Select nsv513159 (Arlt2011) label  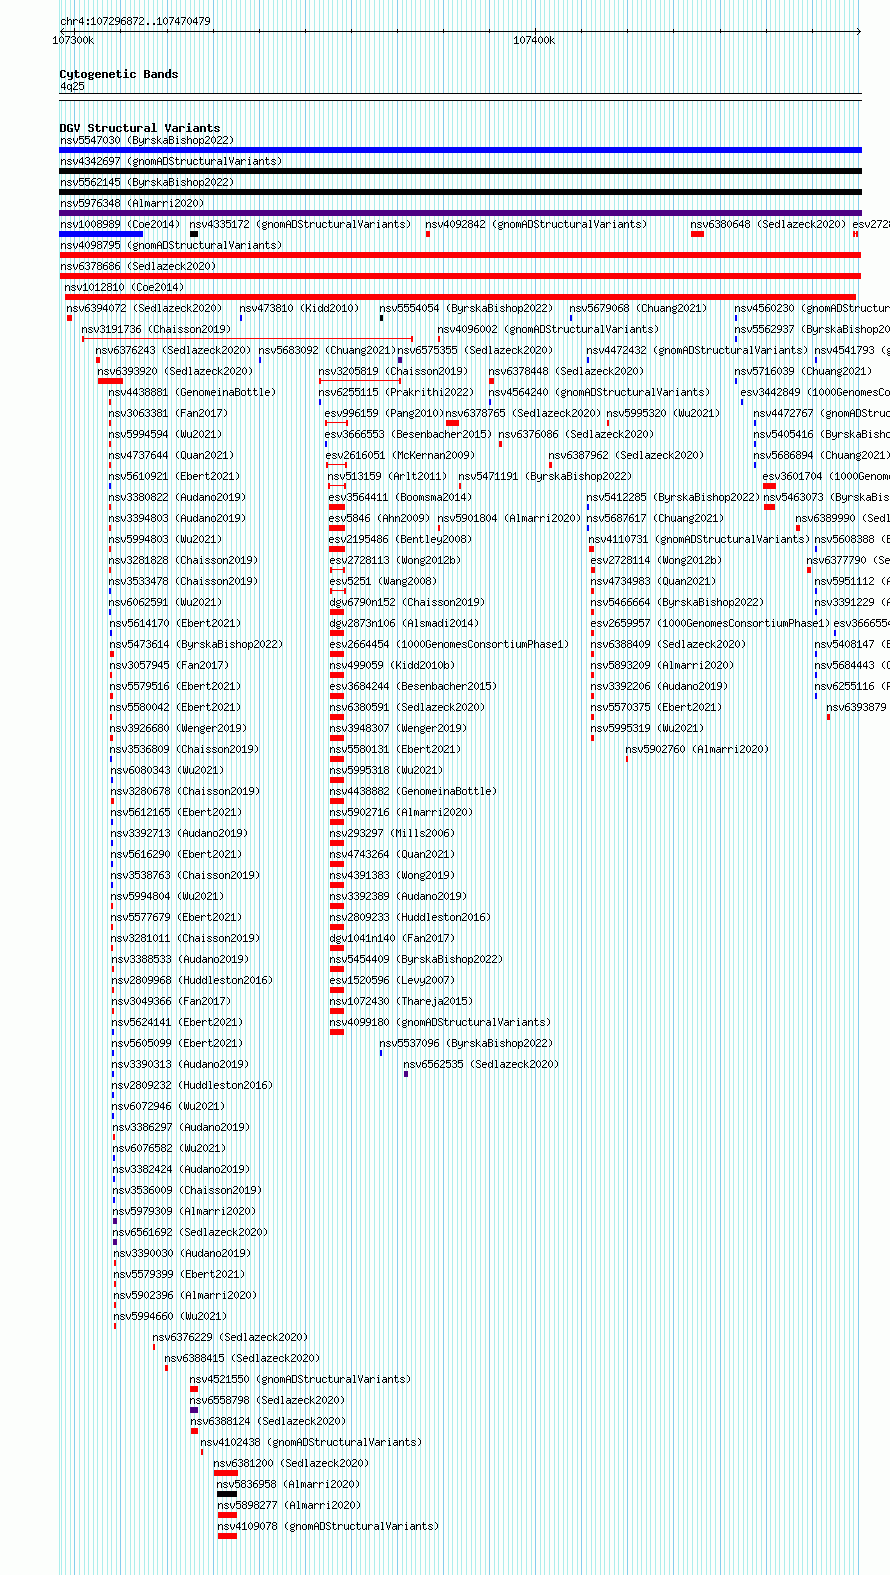pyautogui.click(x=387, y=477)
